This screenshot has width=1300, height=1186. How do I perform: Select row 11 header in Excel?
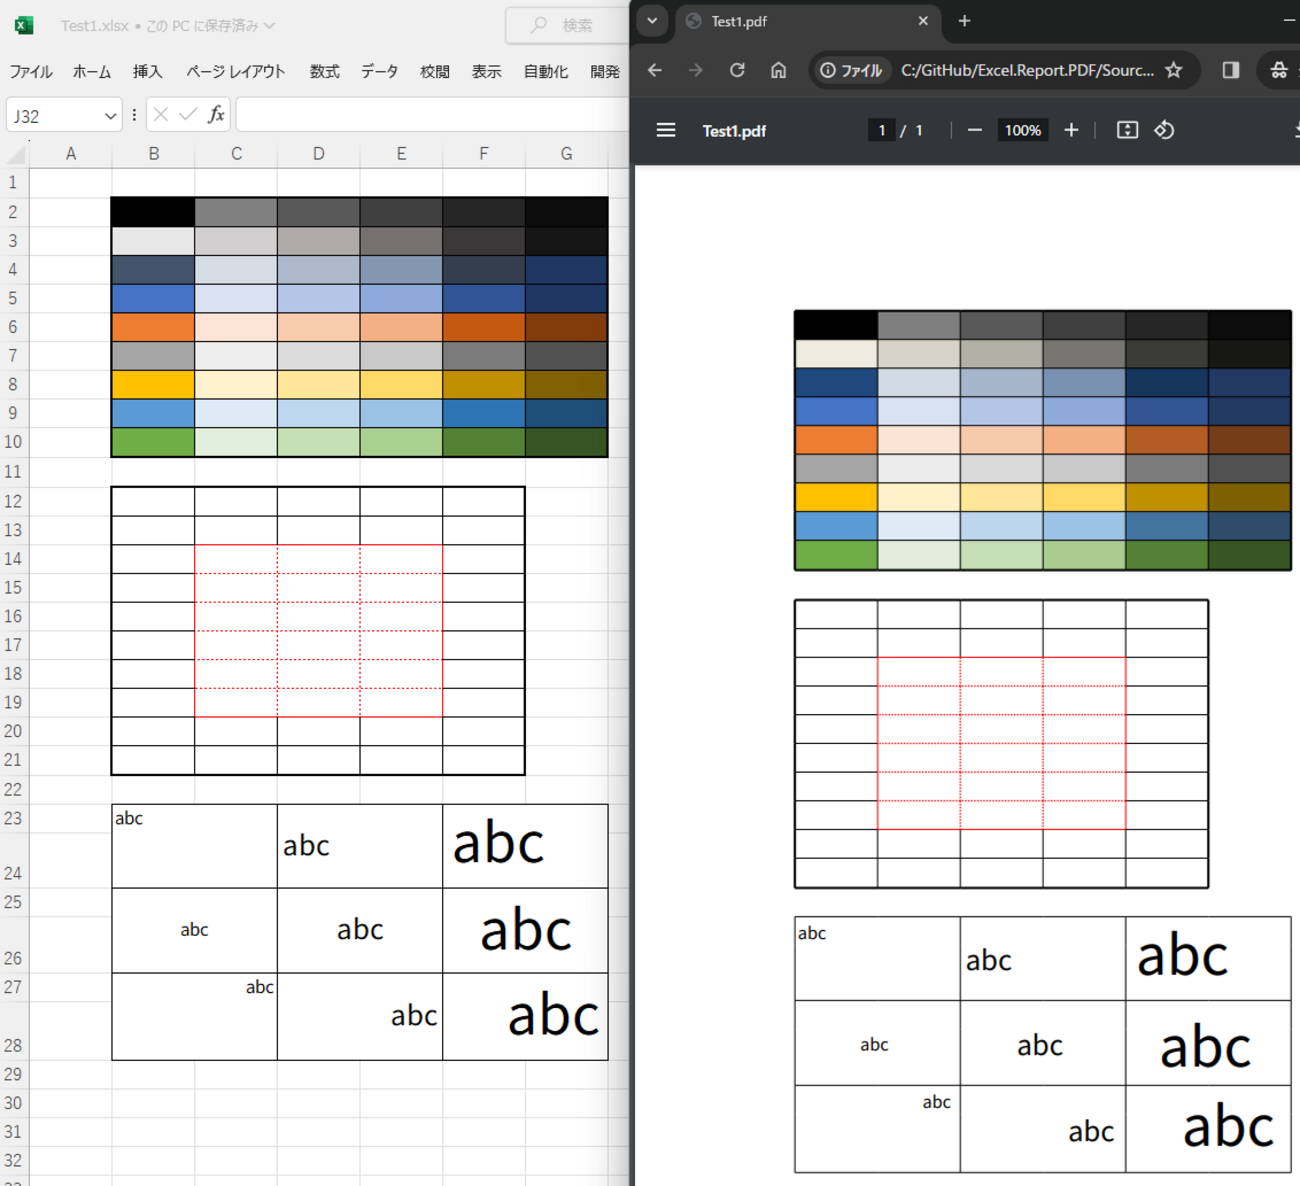14,472
